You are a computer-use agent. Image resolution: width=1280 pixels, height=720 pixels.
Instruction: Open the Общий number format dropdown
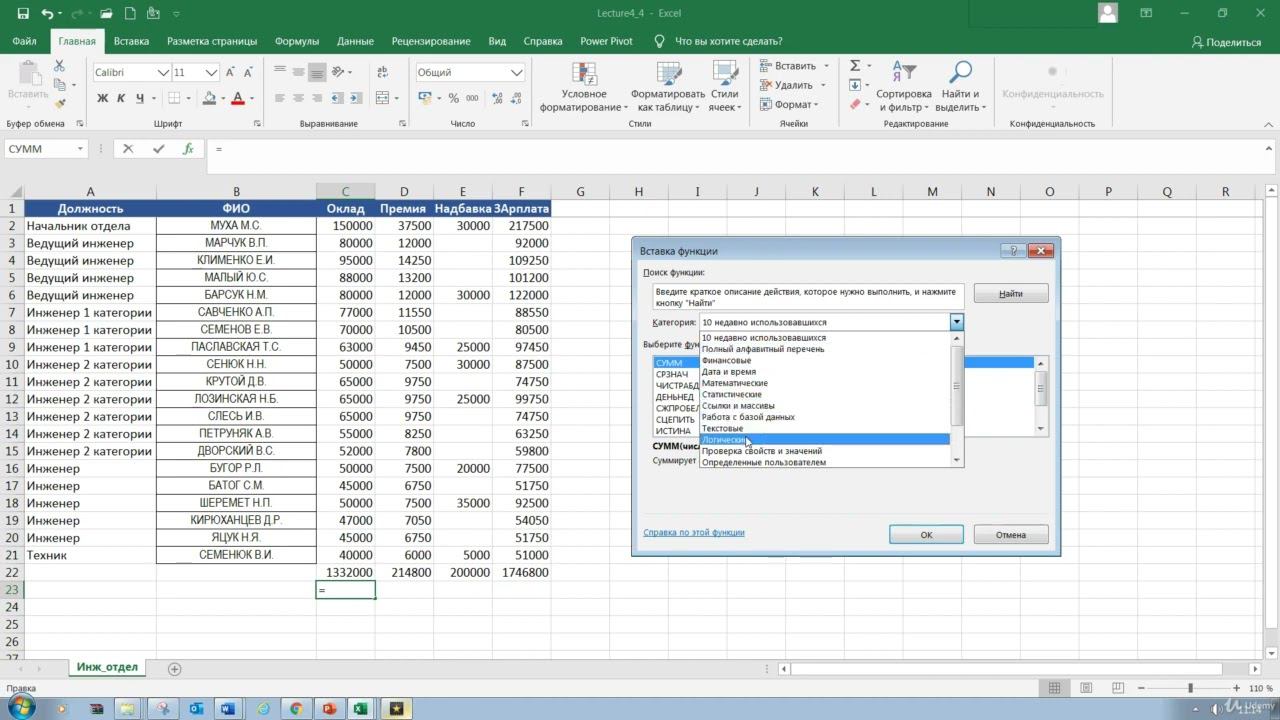pos(516,73)
